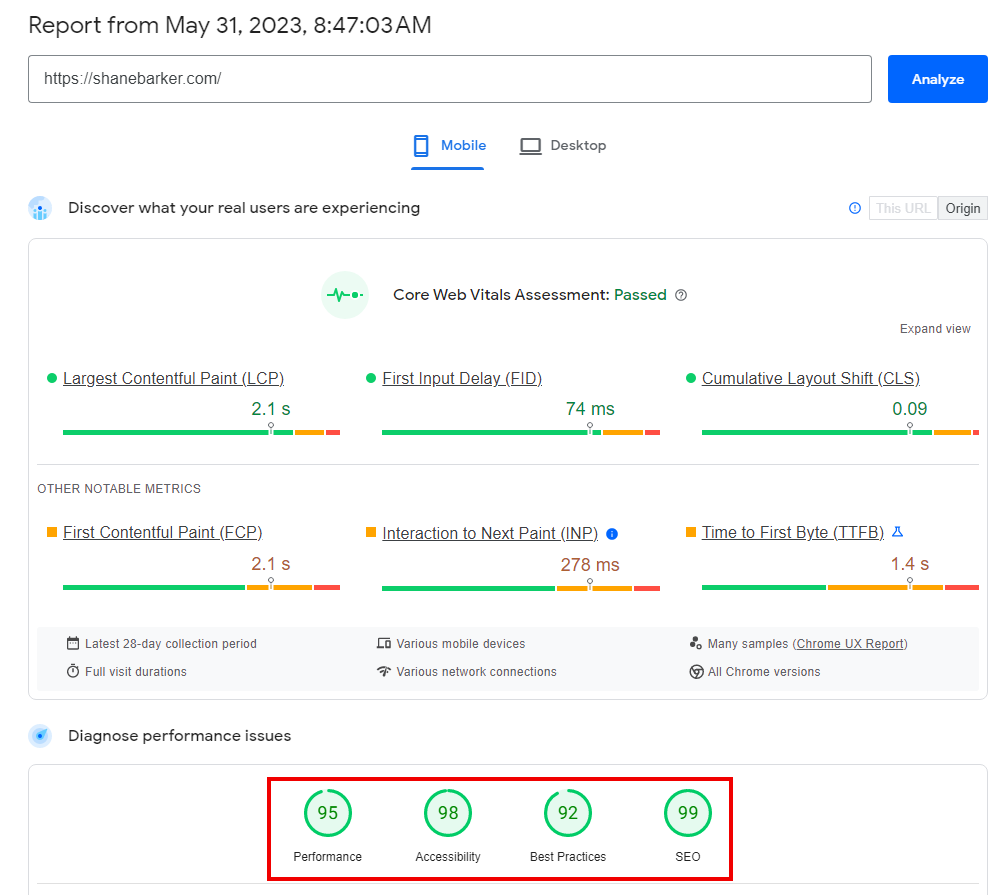Click the mobile phone icon

pos(421,146)
